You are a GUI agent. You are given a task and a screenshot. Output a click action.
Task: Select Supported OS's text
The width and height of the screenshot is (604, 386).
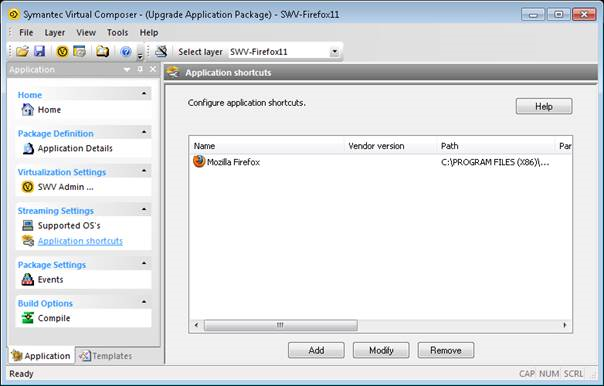tap(69, 225)
